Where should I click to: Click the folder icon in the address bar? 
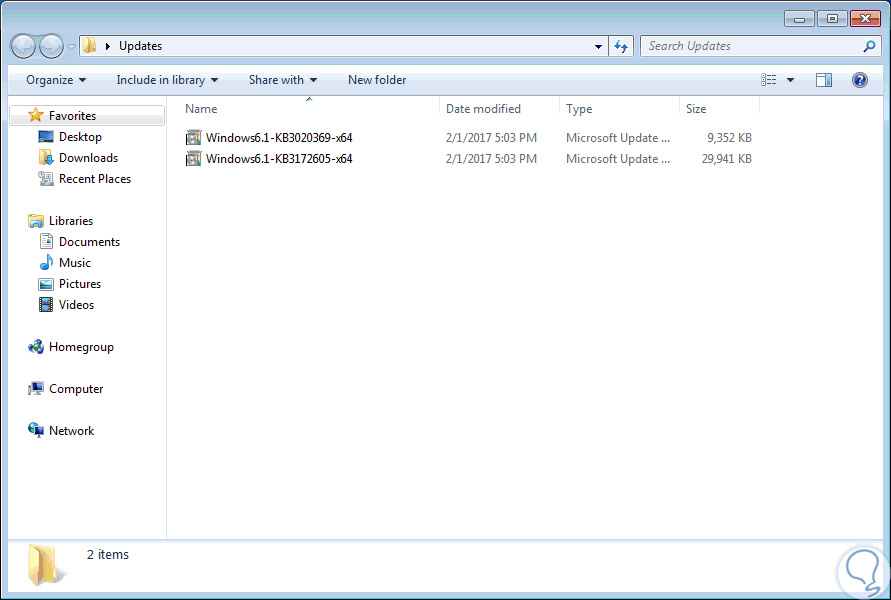89,45
